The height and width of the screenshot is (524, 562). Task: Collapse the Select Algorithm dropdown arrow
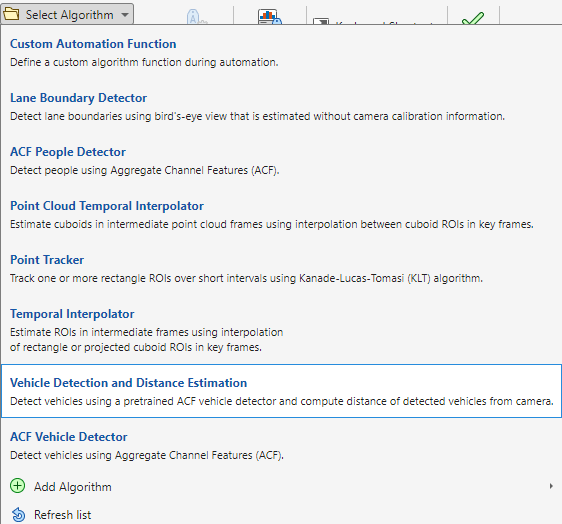125,15
